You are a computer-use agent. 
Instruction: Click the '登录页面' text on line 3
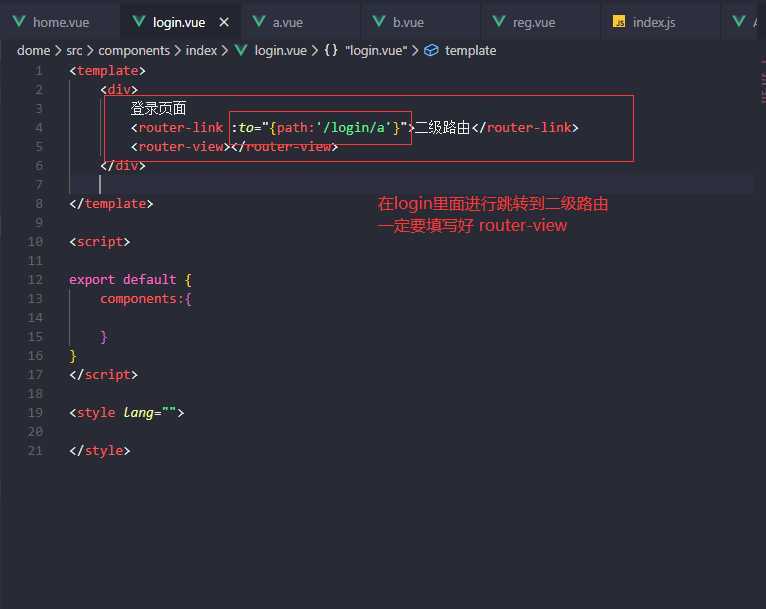click(x=158, y=108)
